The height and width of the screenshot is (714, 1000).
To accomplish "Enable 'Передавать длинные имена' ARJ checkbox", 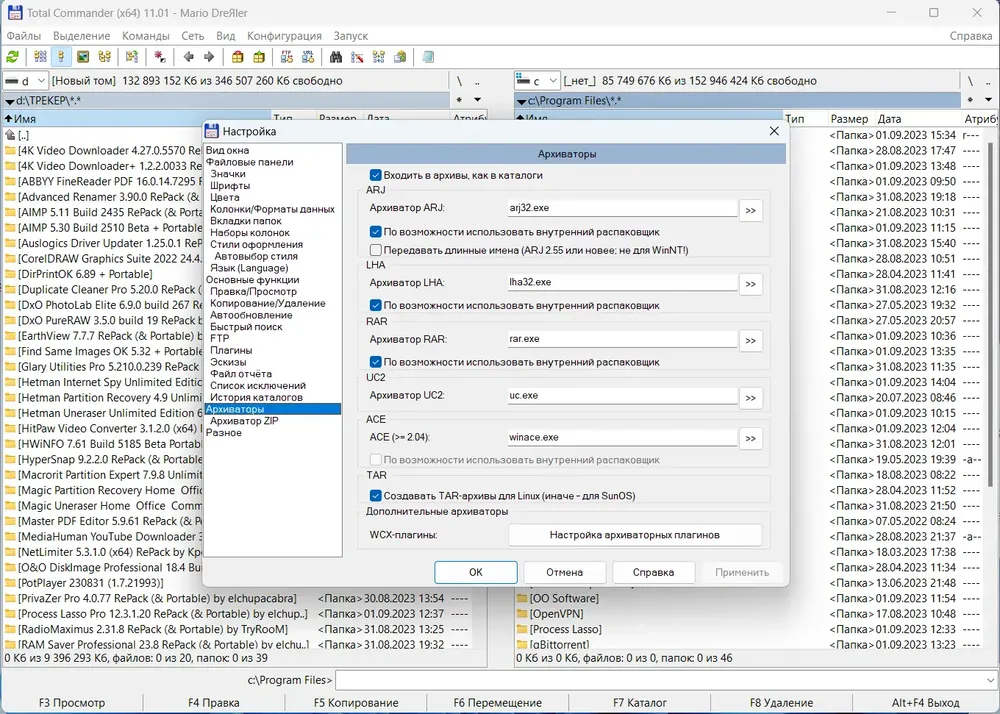I will 376,250.
